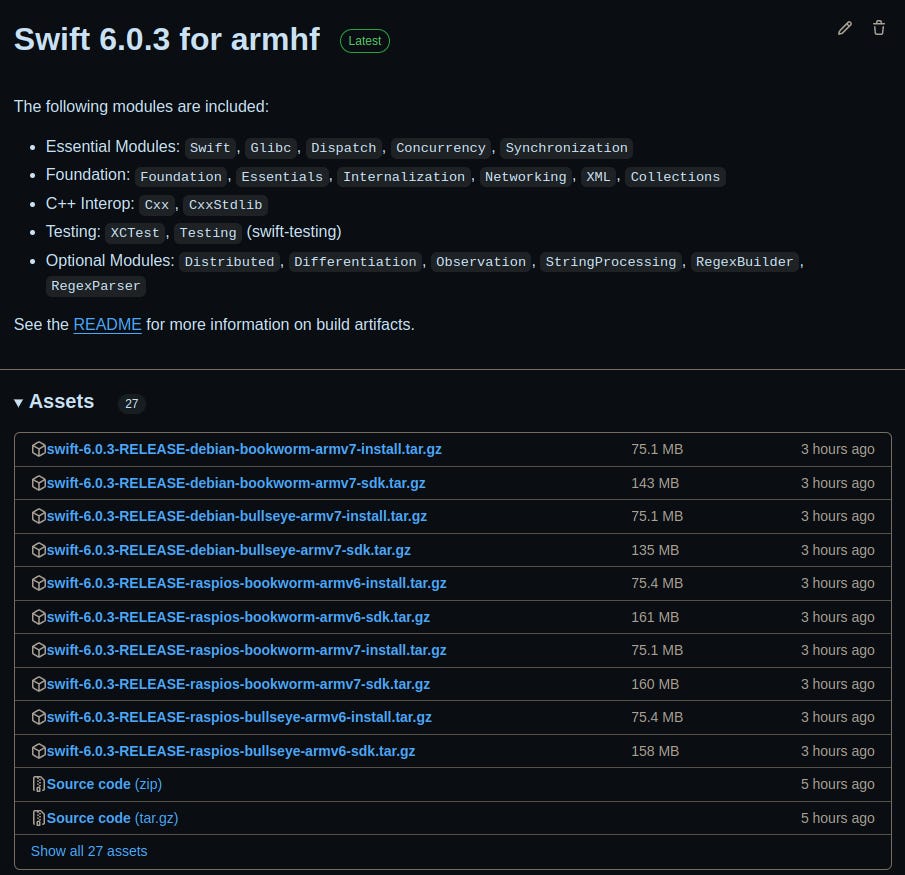
Task: Download swift-6.0.3-RELEASE-raspios-bullseye-armv6-install.tar.gz
Action: click(239, 717)
